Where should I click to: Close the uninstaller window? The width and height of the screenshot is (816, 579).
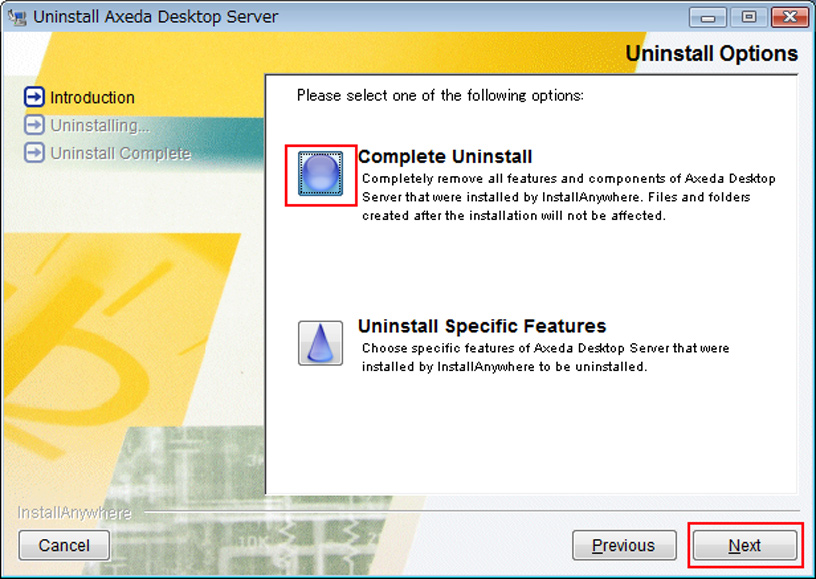(789, 18)
